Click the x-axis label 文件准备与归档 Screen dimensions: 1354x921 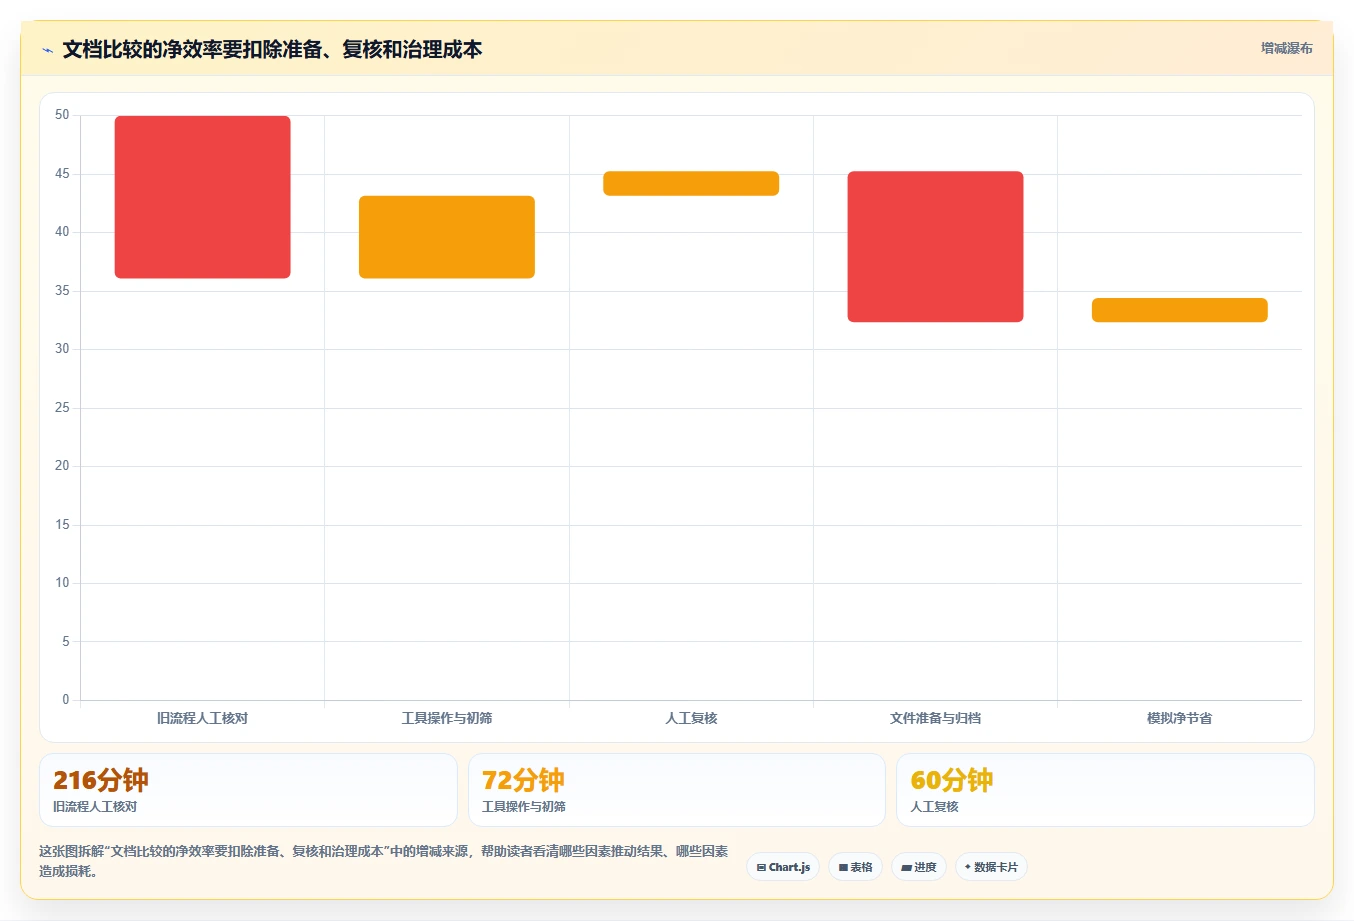coord(935,718)
